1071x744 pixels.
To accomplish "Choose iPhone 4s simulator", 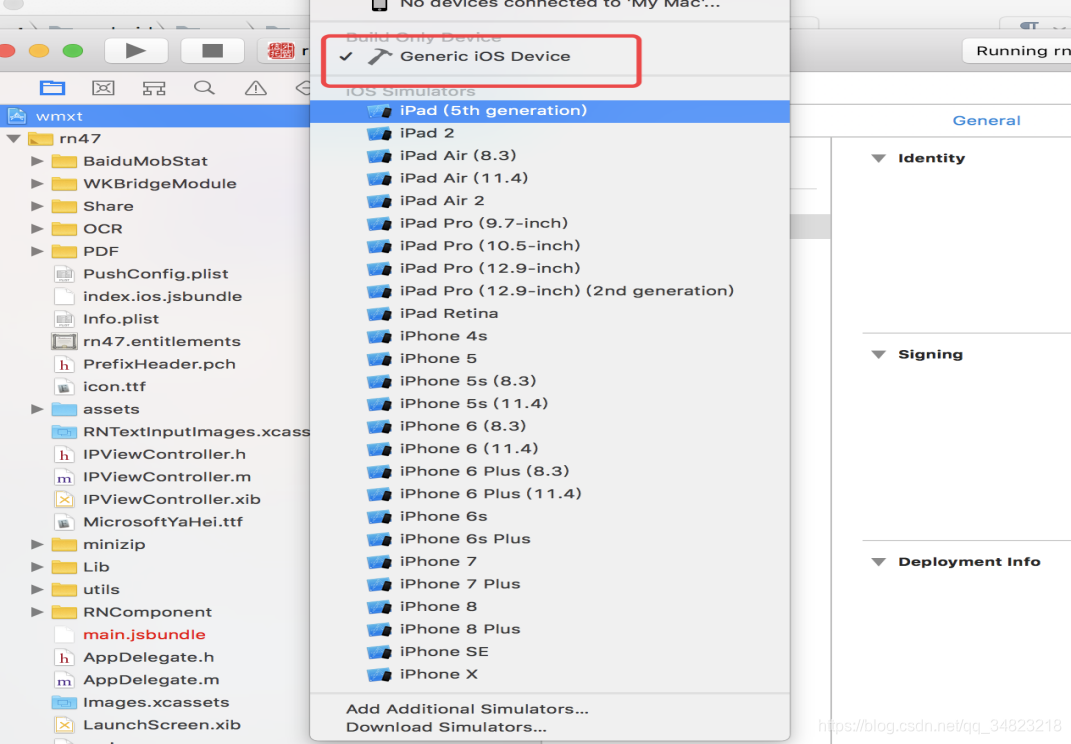I will [x=550, y=336].
